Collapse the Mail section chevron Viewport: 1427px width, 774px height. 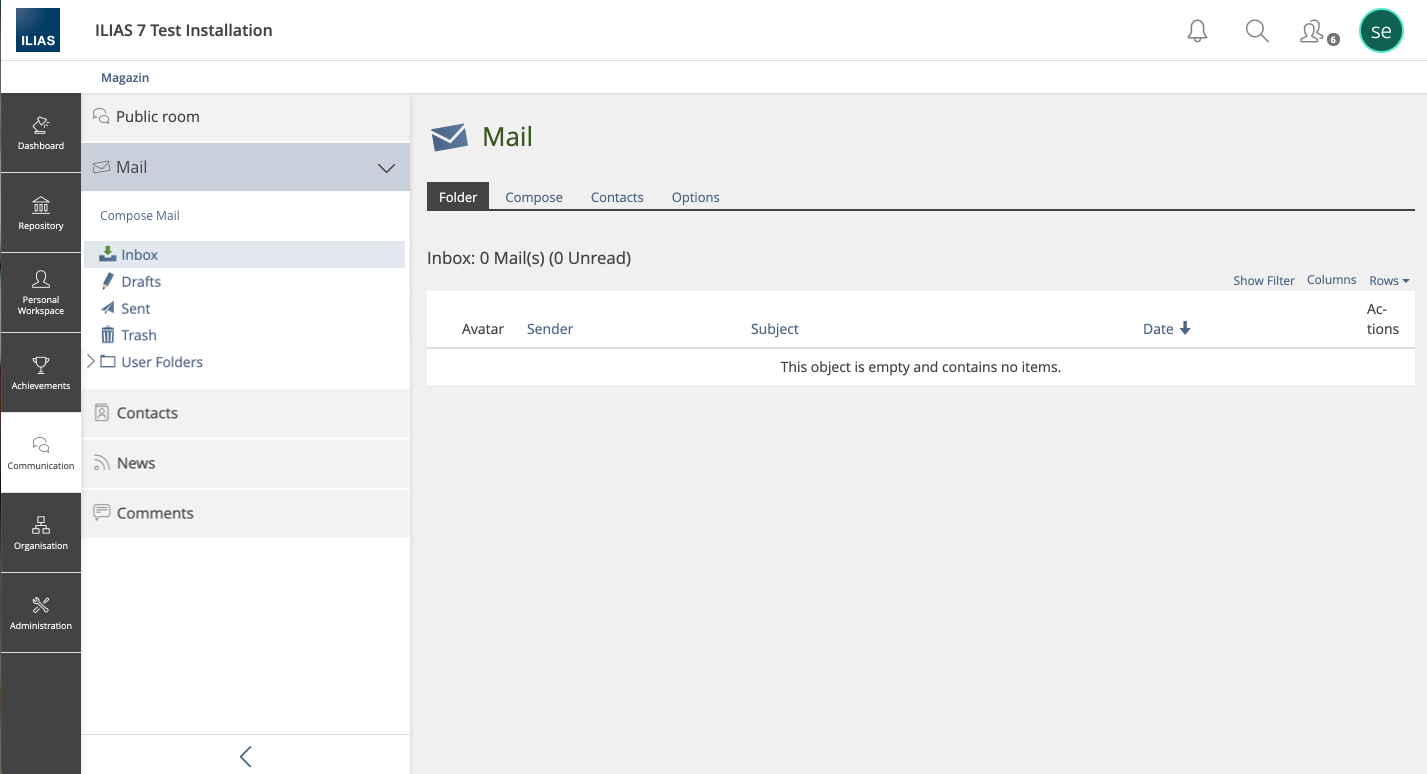(386, 168)
